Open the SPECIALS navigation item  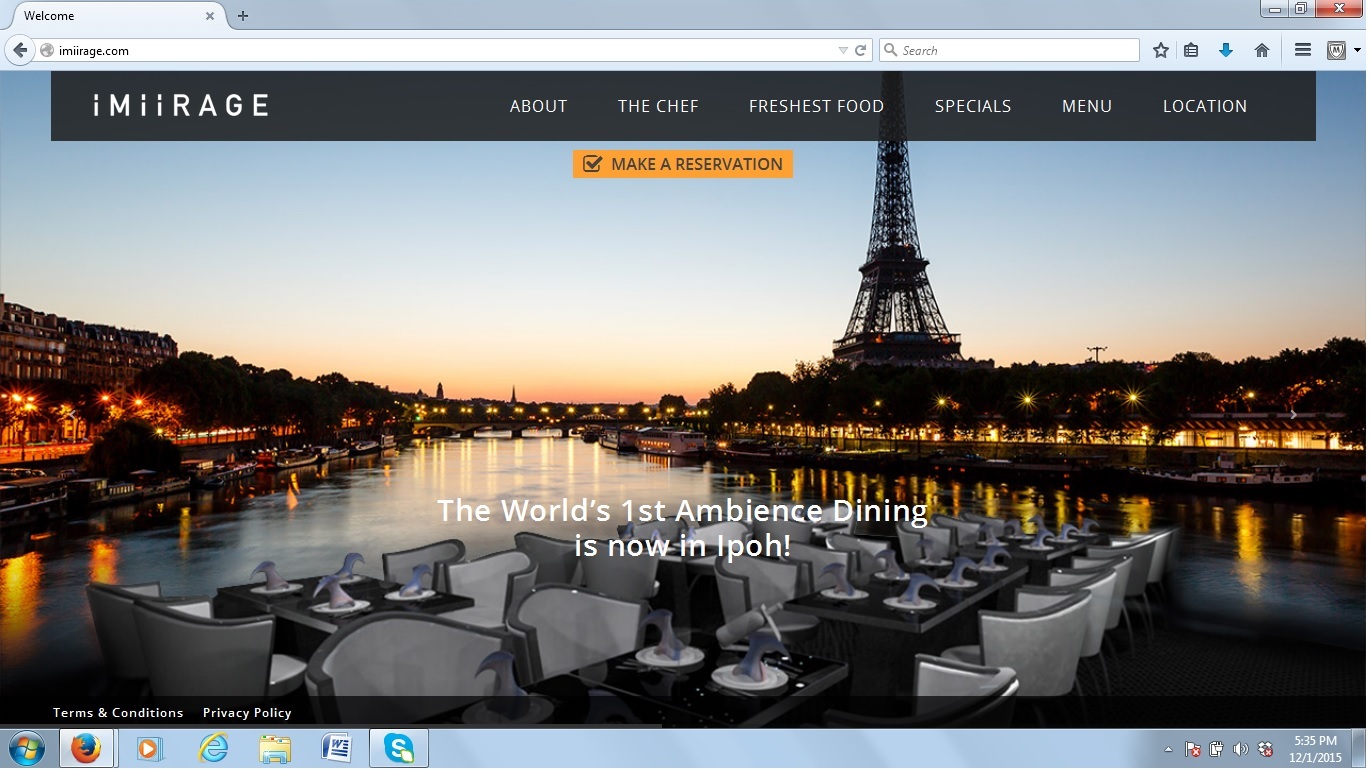973,106
